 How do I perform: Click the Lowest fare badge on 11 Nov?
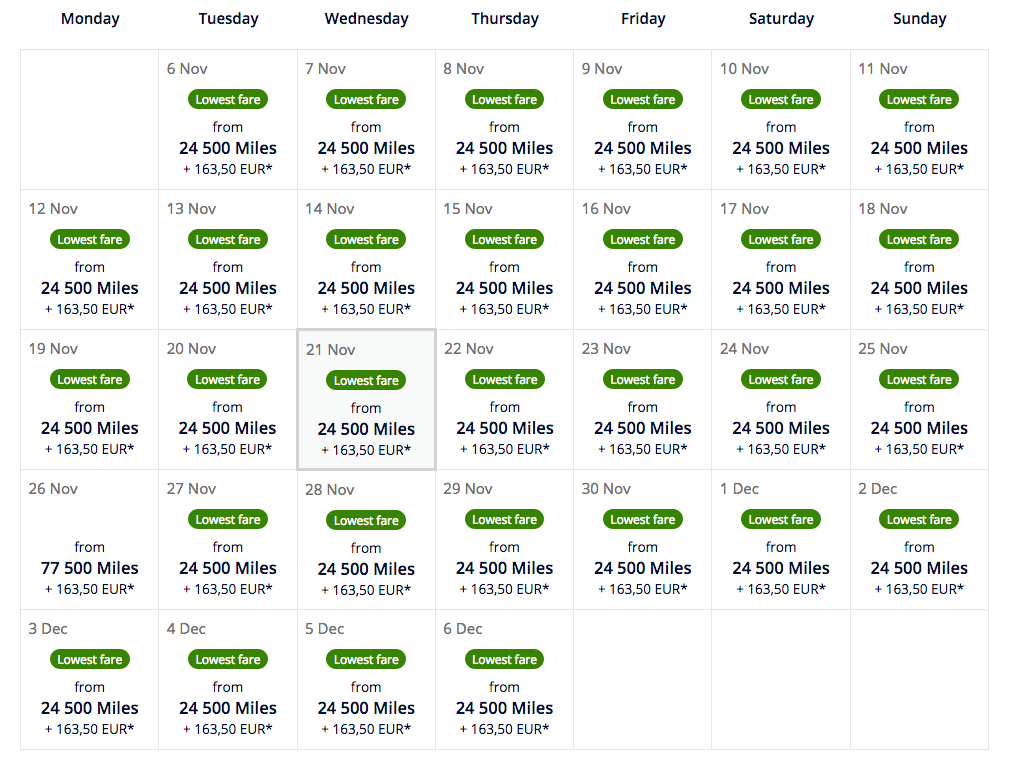(919, 100)
